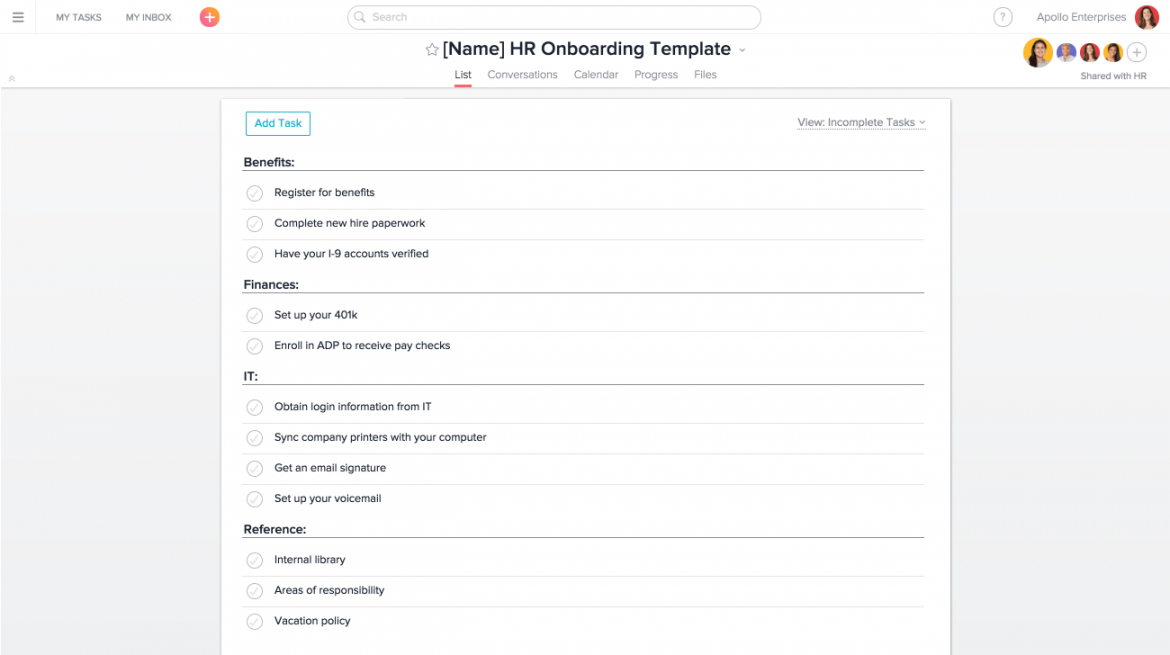Mark Register for benefits as complete
1170x655 pixels.
click(255, 193)
